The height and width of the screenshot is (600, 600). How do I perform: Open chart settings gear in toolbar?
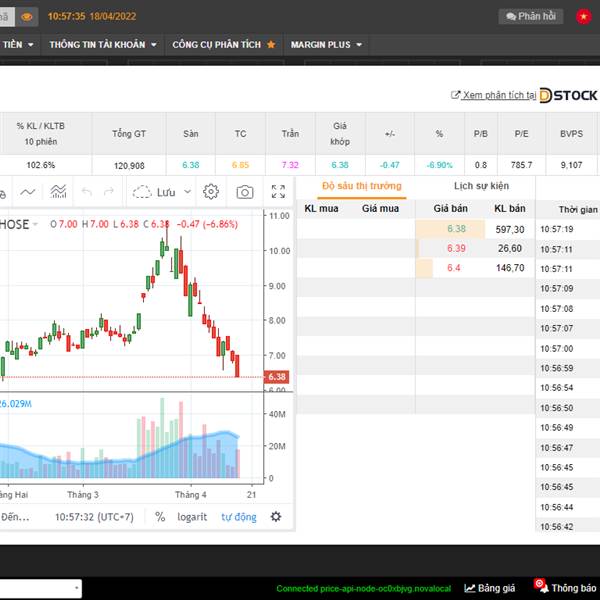[211, 192]
